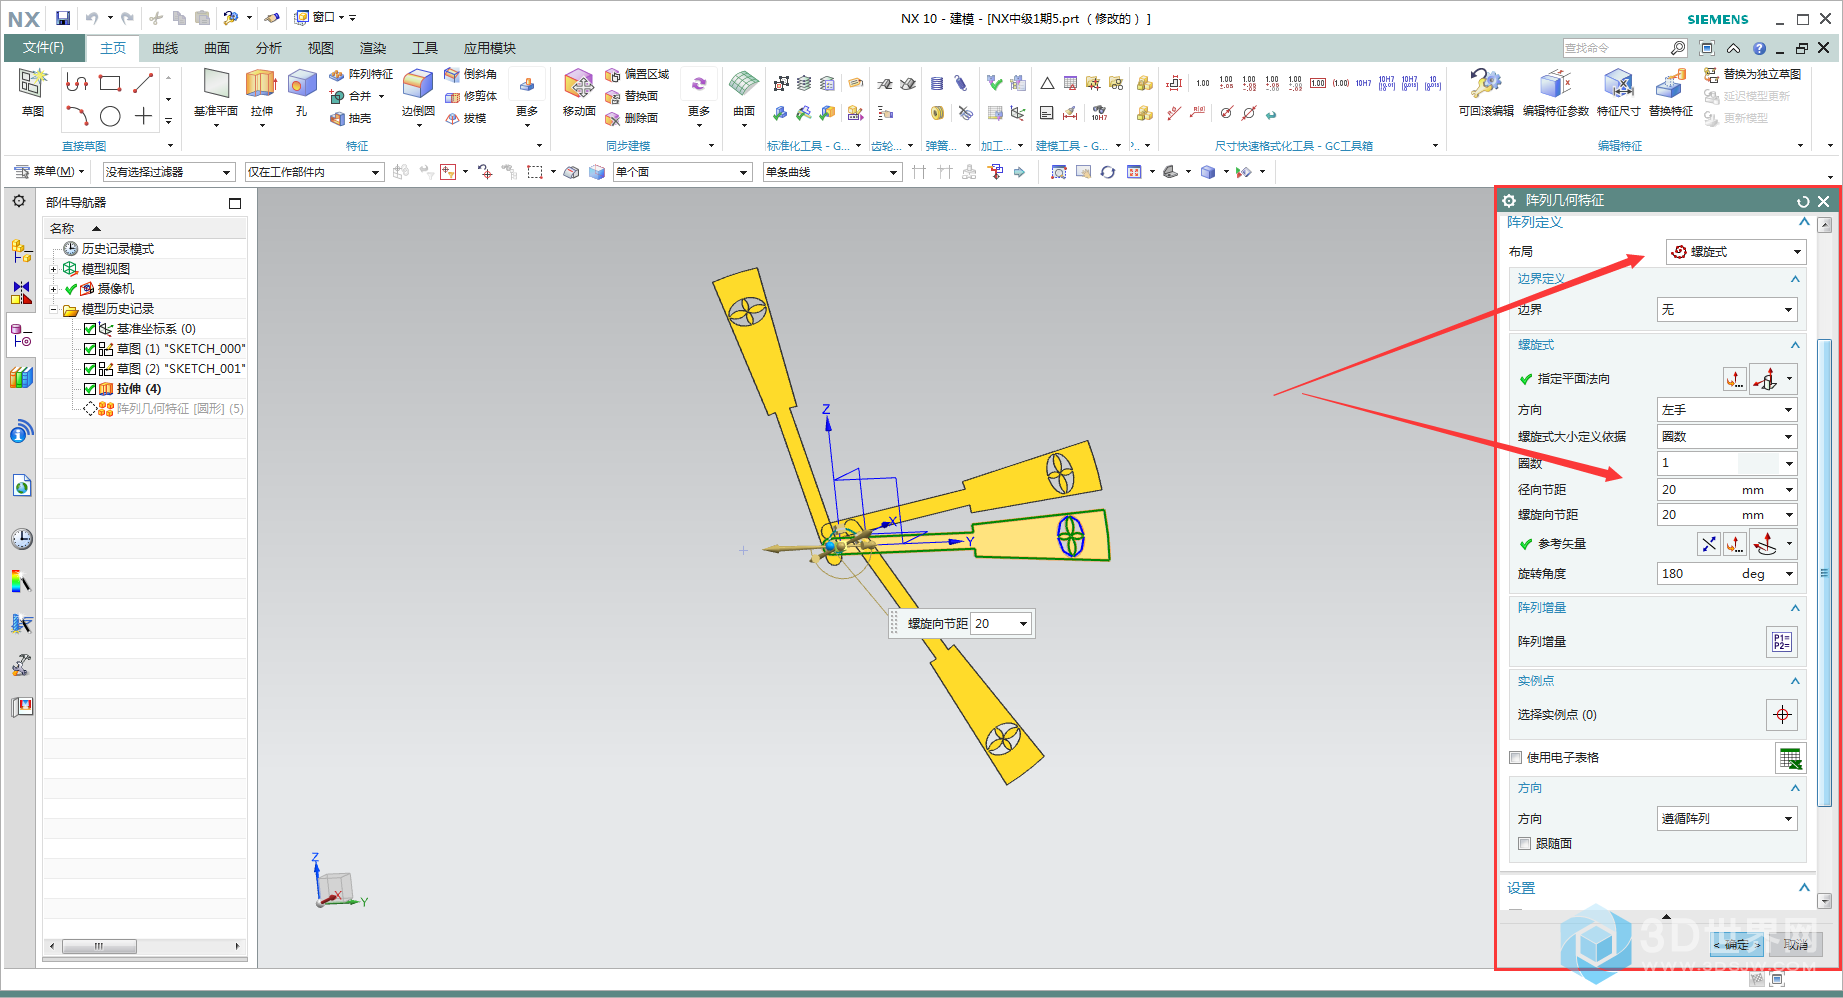This screenshot has height=998, width=1843.
Task: Open 螺旋式大小定义依据 dropdown
Action: [x=1727, y=437]
